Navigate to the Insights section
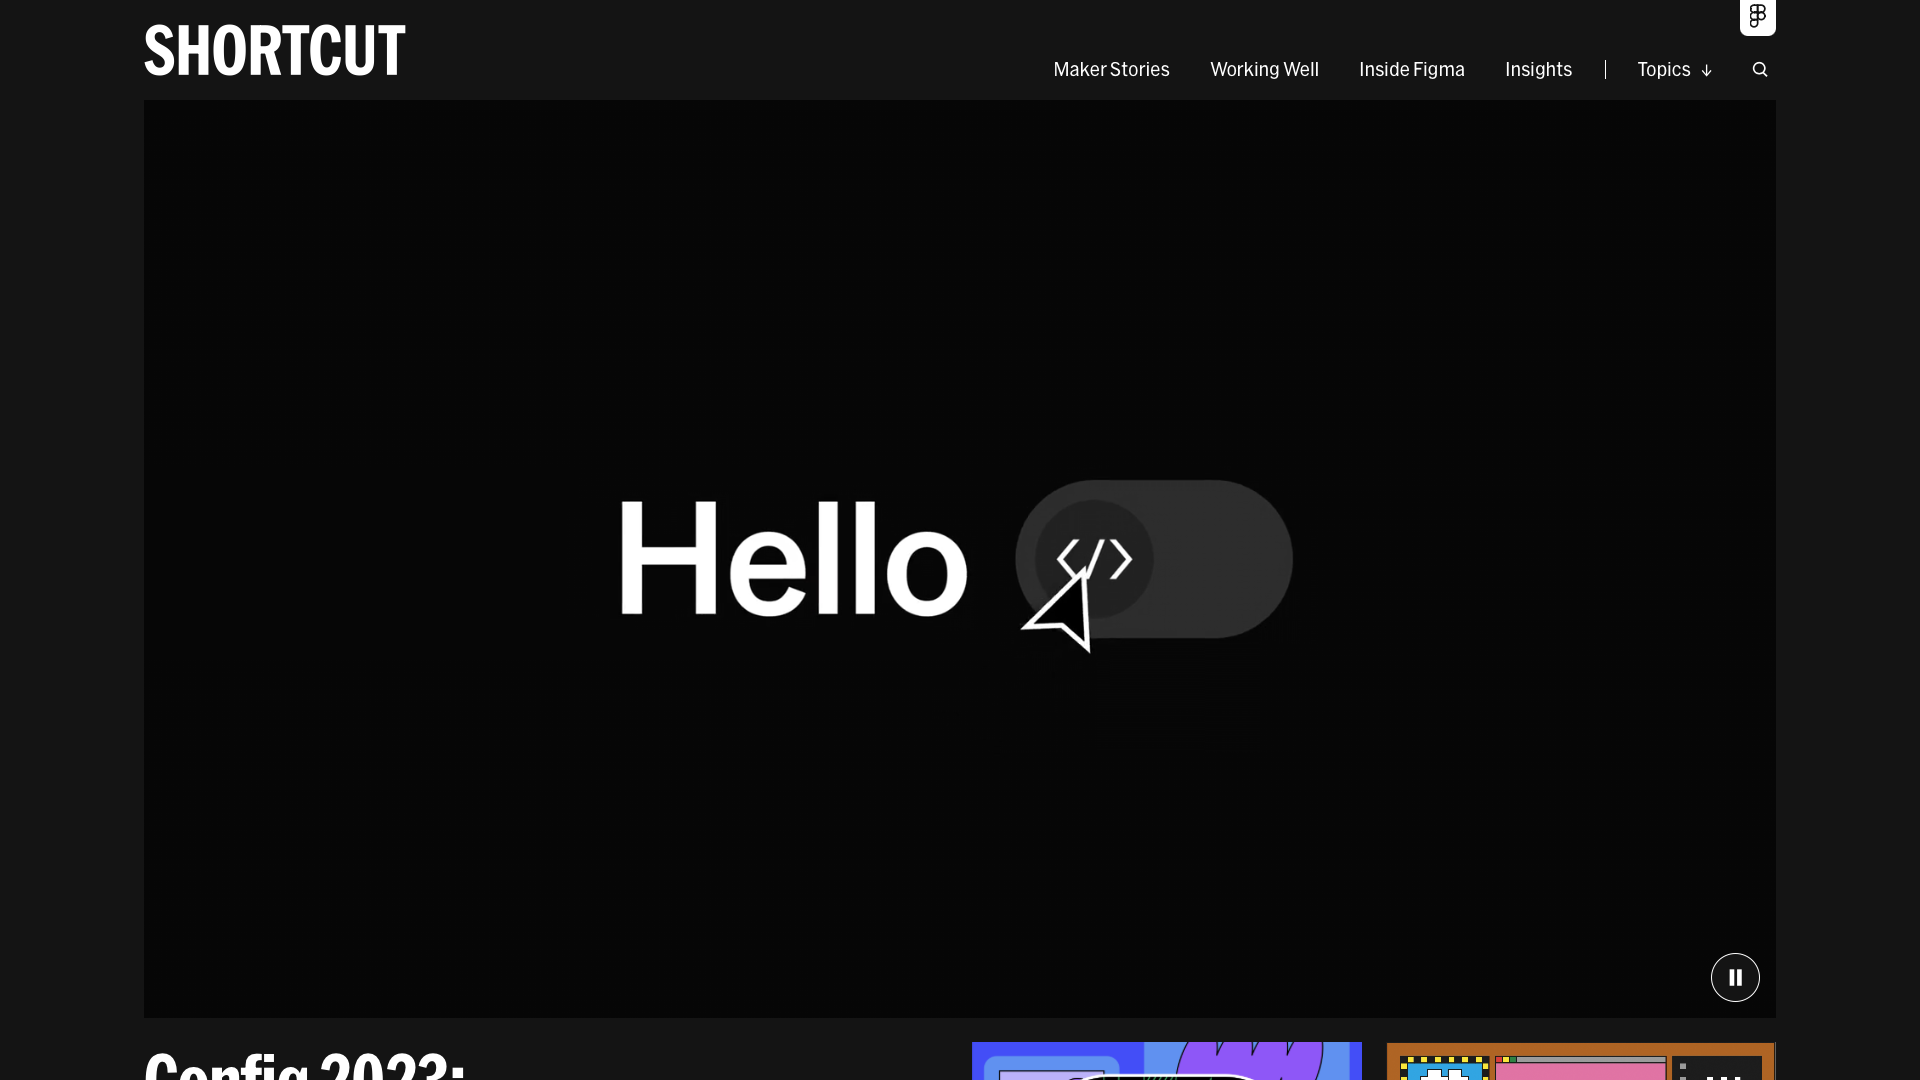The width and height of the screenshot is (1920, 1080). point(1538,69)
